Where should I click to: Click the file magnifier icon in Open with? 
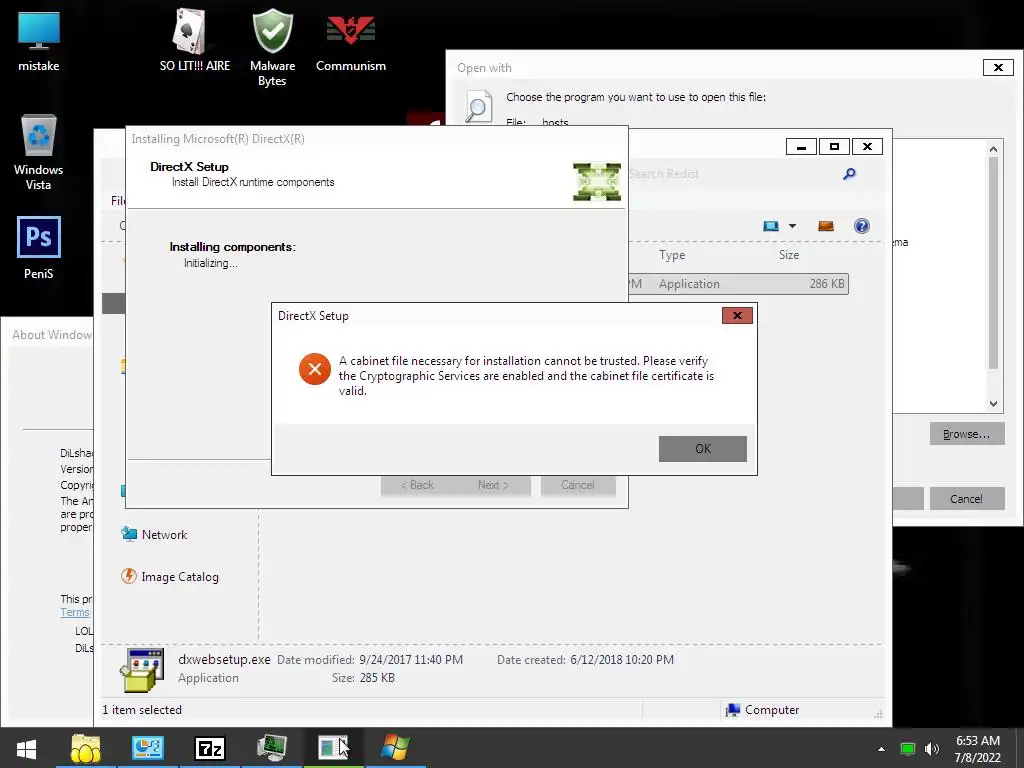pos(477,107)
